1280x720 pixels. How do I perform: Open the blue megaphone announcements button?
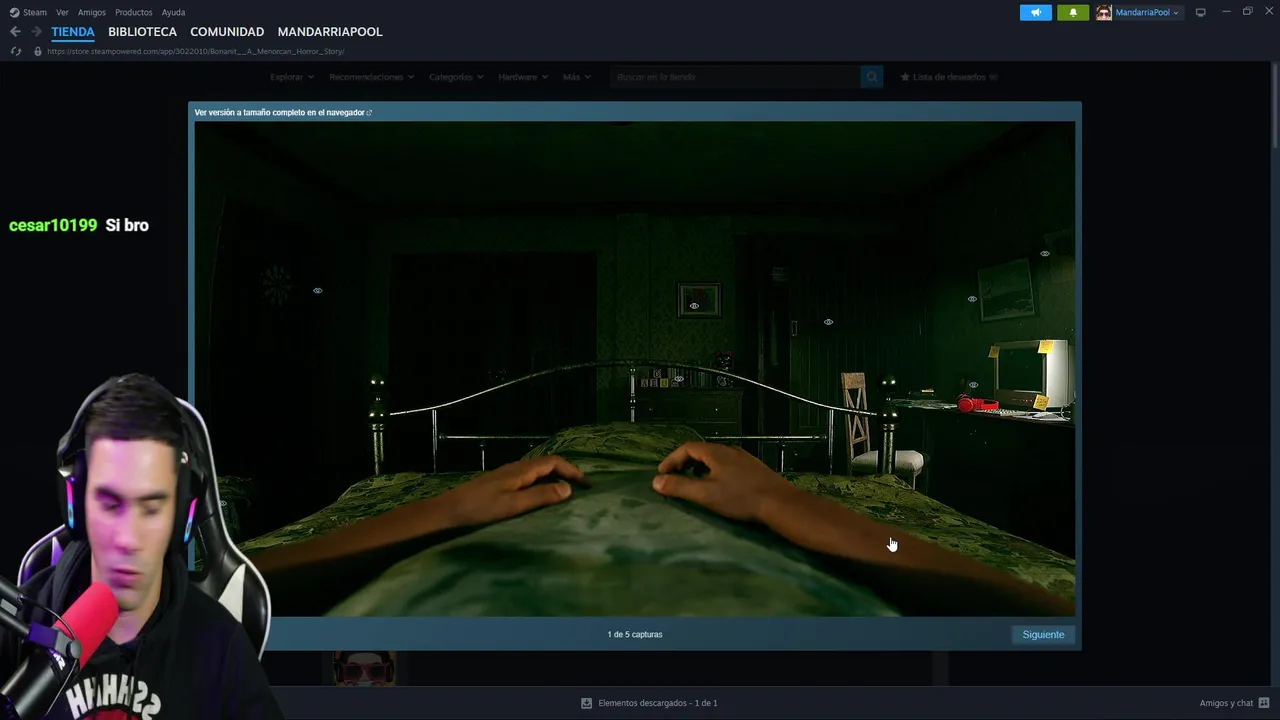click(x=1036, y=12)
